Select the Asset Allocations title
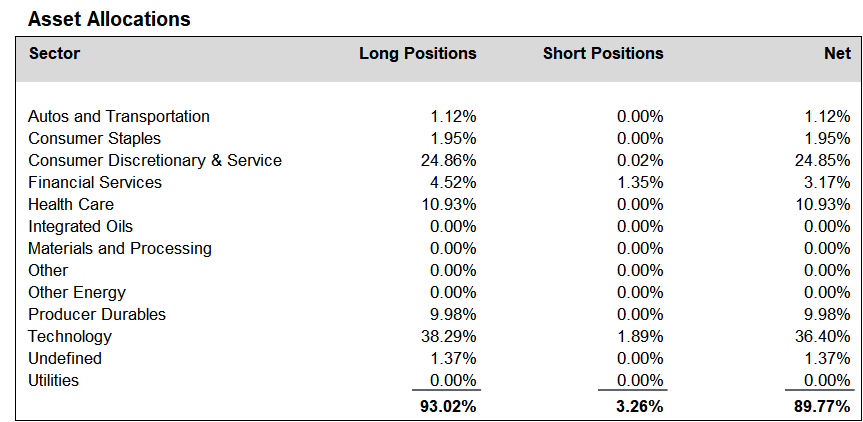 (109, 19)
